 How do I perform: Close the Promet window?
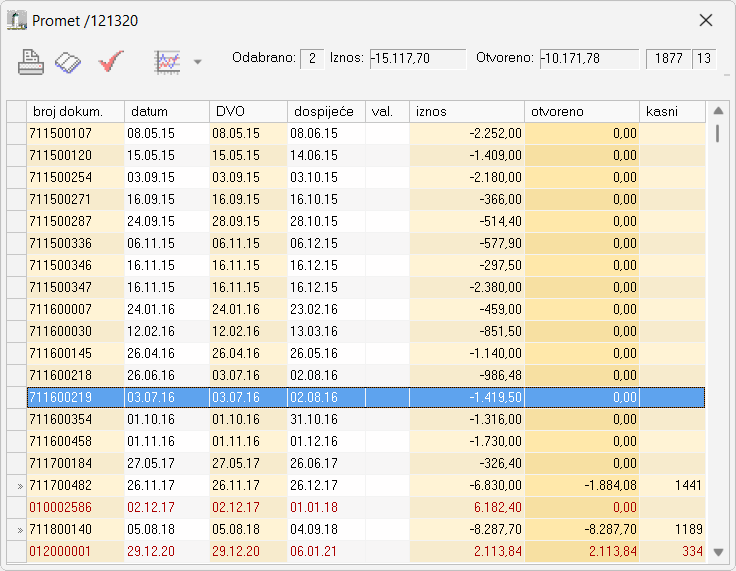(706, 20)
